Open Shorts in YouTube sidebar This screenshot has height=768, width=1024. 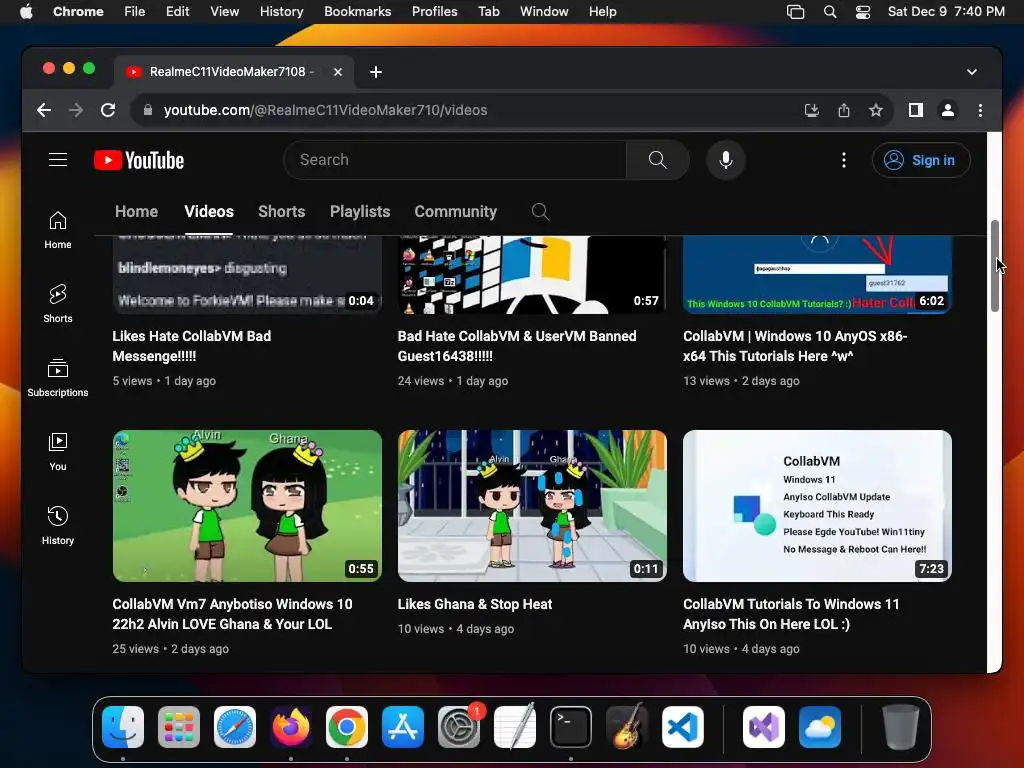point(58,304)
